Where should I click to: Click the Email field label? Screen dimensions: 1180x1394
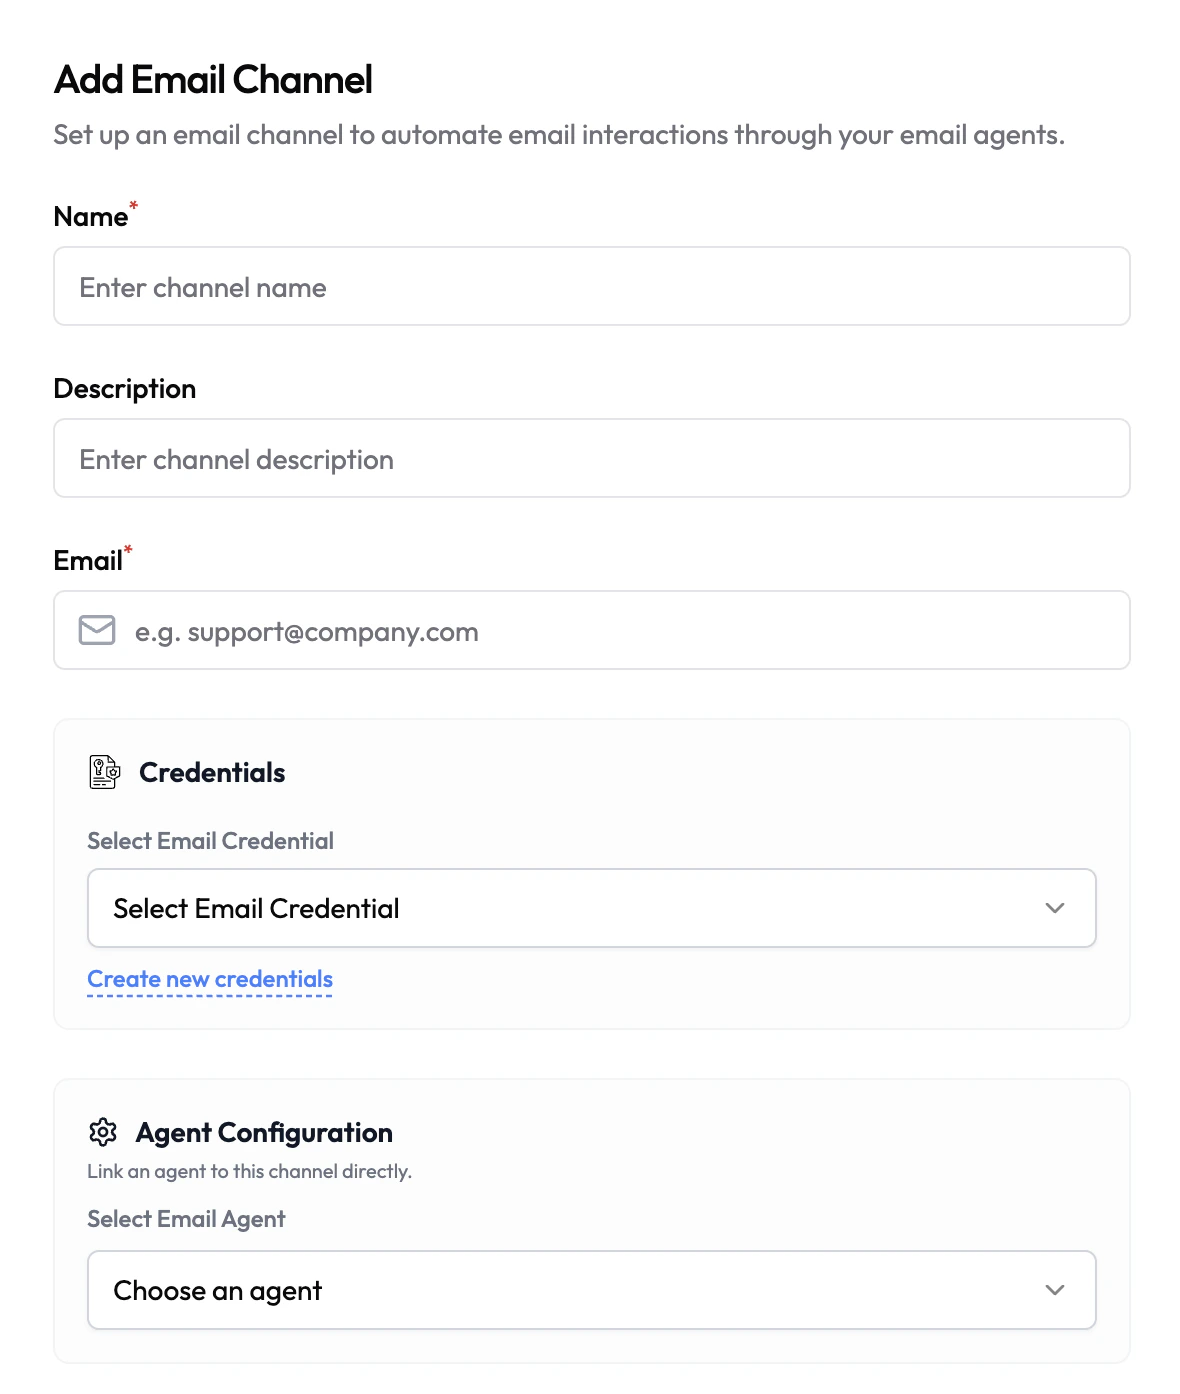point(88,561)
